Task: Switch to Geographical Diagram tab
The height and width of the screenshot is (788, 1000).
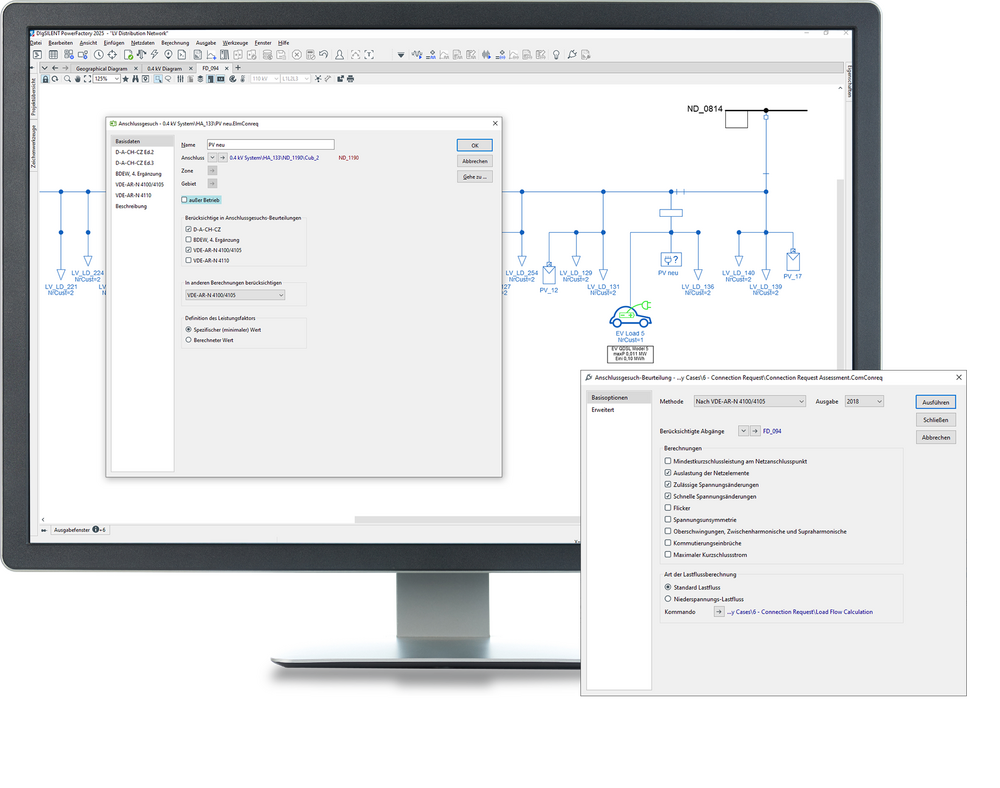Action: [102, 68]
